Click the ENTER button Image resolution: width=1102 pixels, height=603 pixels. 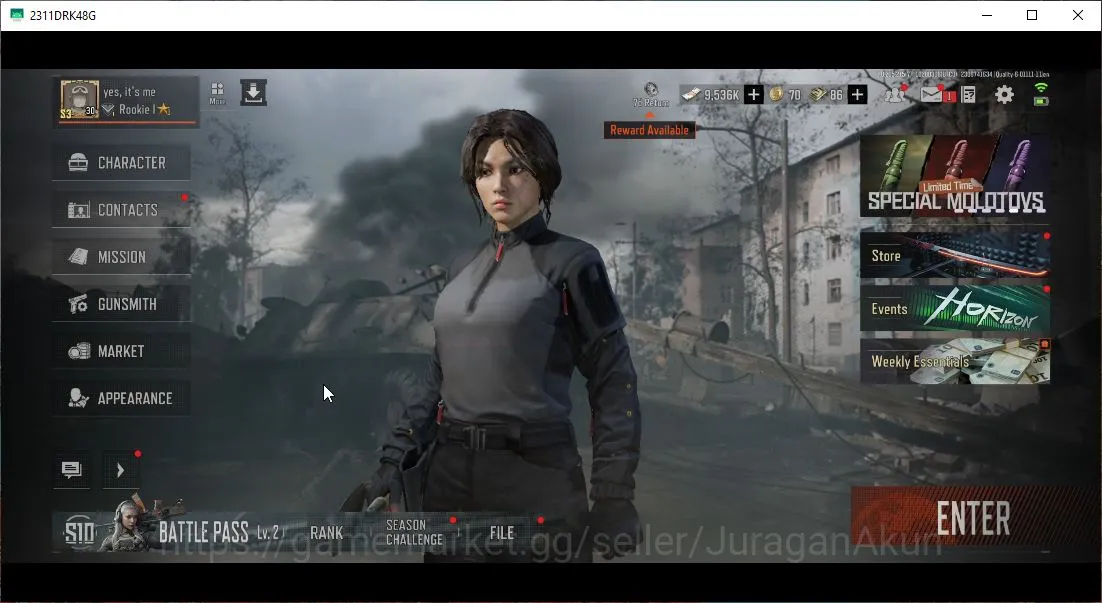tap(973, 518)
